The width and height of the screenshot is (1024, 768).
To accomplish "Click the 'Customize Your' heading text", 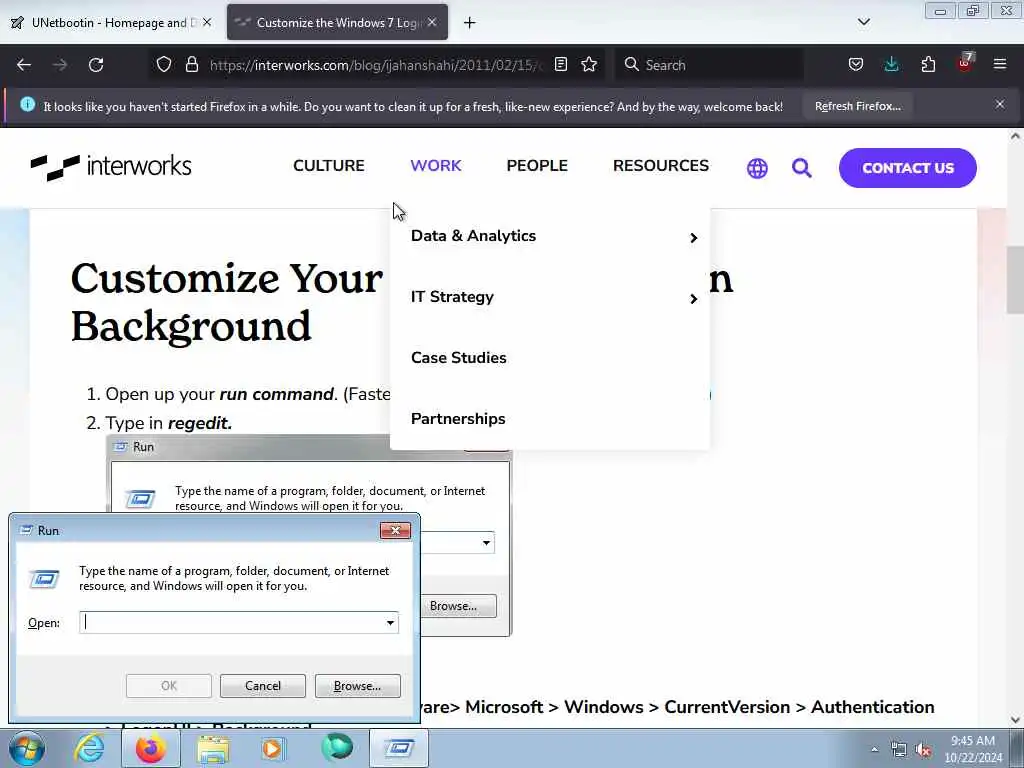I will tap(226, 279).
